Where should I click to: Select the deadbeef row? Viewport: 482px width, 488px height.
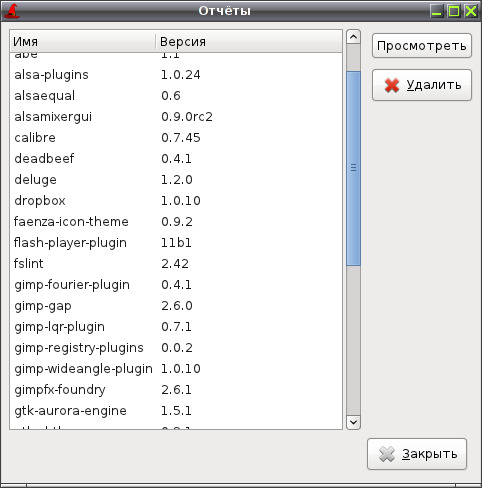click(x=176, y=159)
